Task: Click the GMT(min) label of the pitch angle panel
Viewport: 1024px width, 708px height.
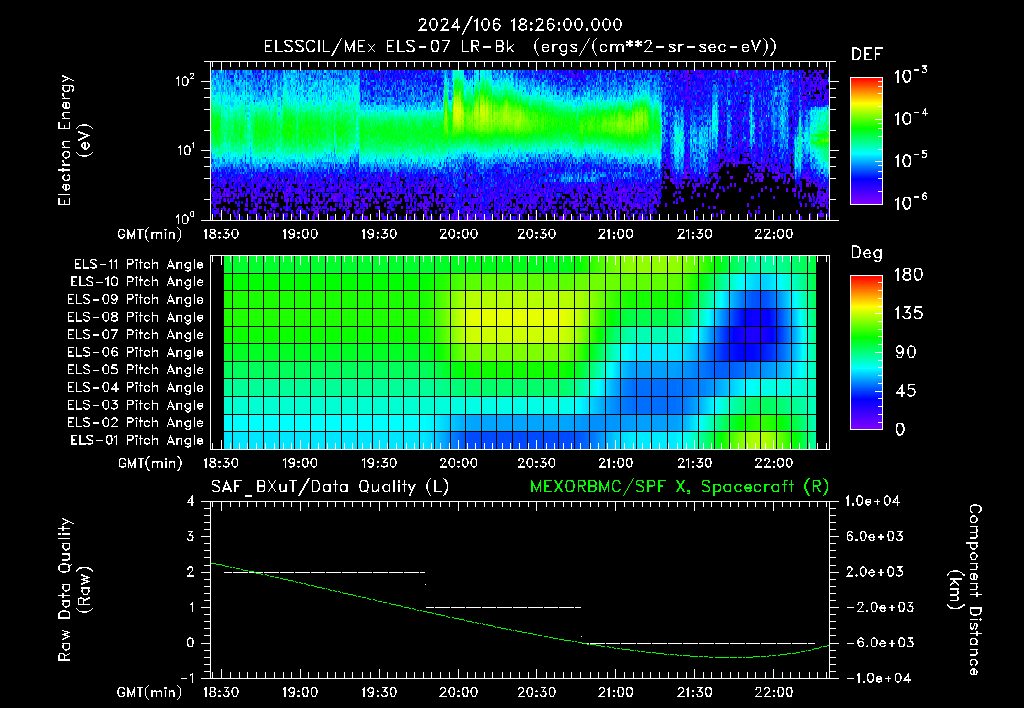Action: tap(149, 464)
